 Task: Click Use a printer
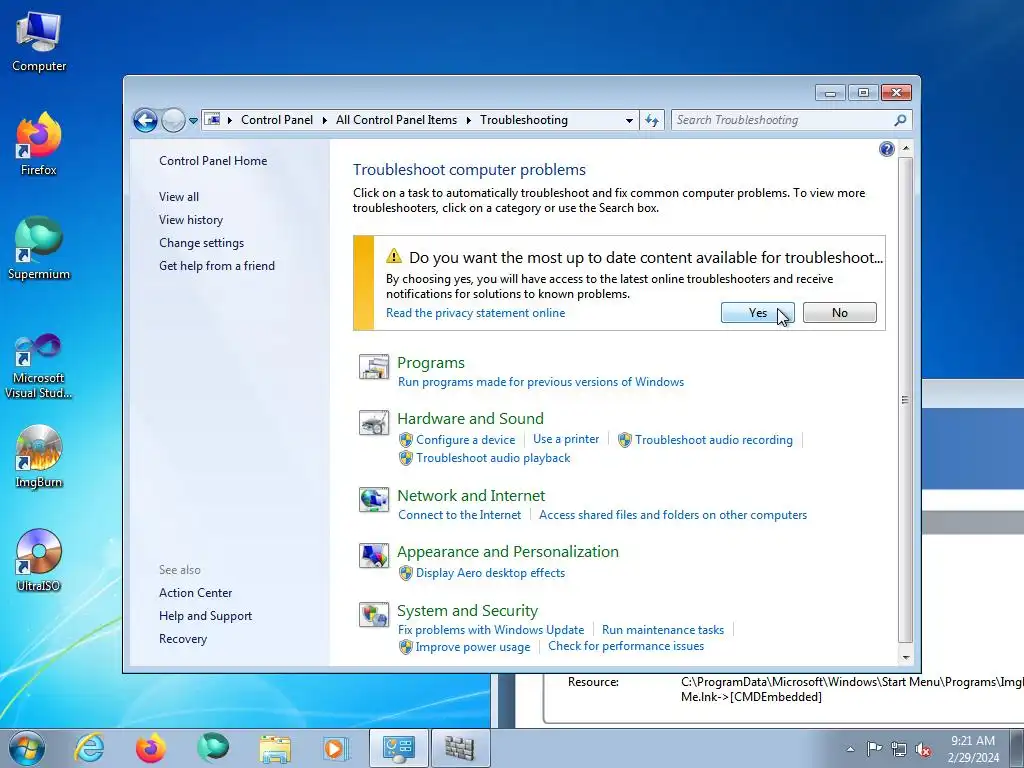click(x=566, y=440)
